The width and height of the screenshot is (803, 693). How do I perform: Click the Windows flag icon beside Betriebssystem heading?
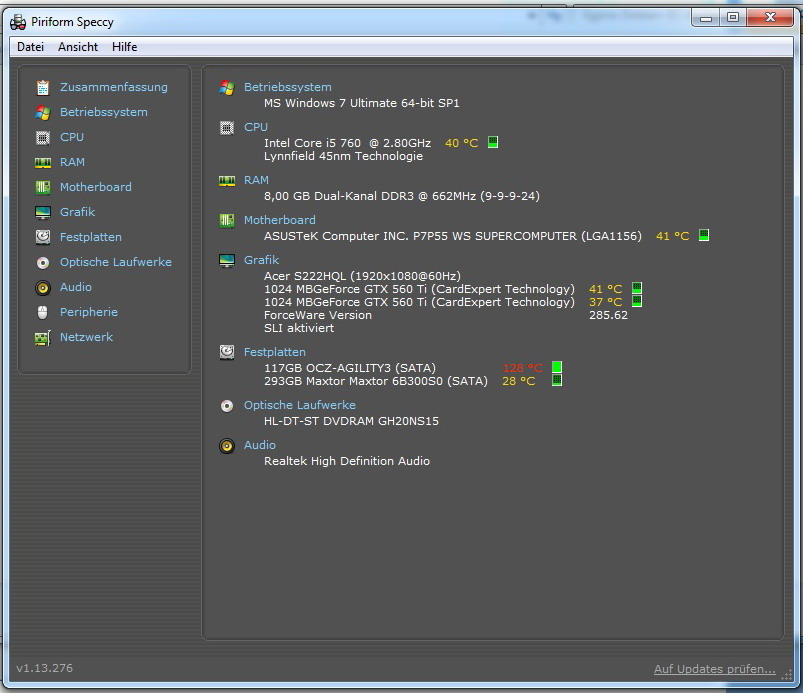(x=227, y=88)
